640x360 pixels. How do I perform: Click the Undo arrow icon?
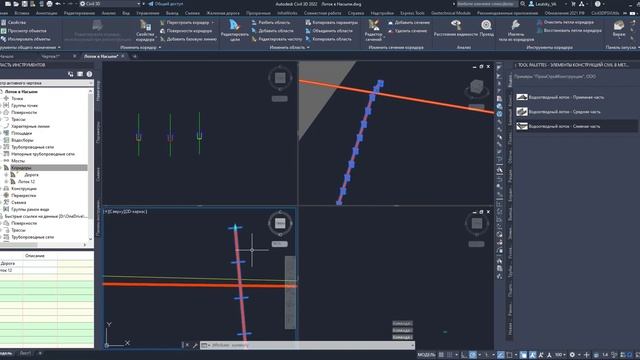(x=58, y=4)
